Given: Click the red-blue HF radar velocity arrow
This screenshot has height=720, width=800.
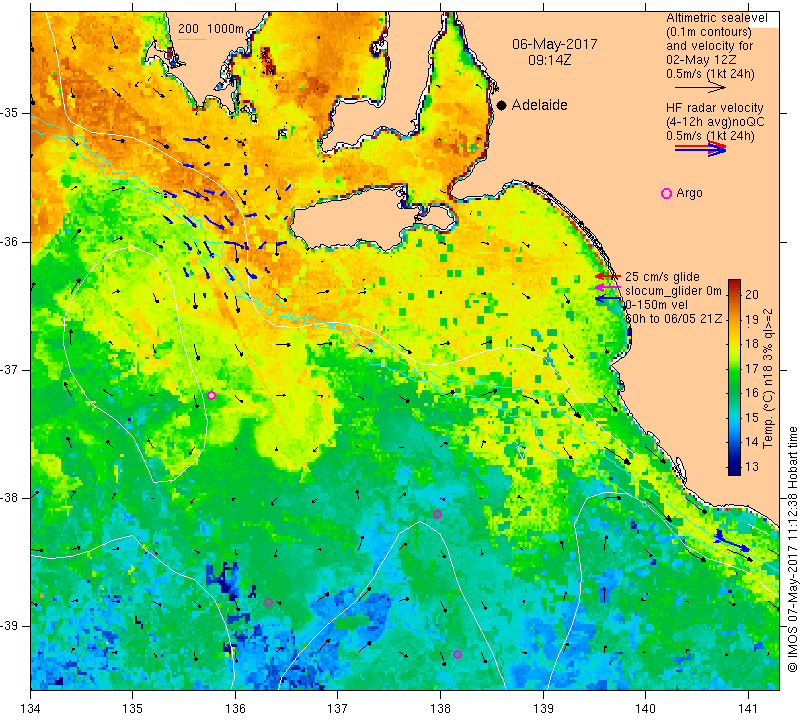Looking at the screenshot, I should 700,149.
